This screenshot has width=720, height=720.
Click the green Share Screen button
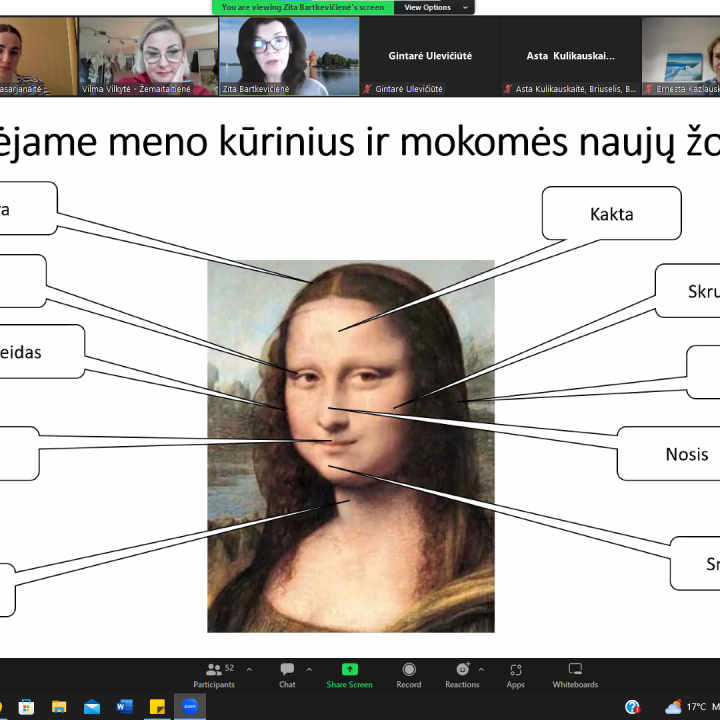tap(349, 675)
